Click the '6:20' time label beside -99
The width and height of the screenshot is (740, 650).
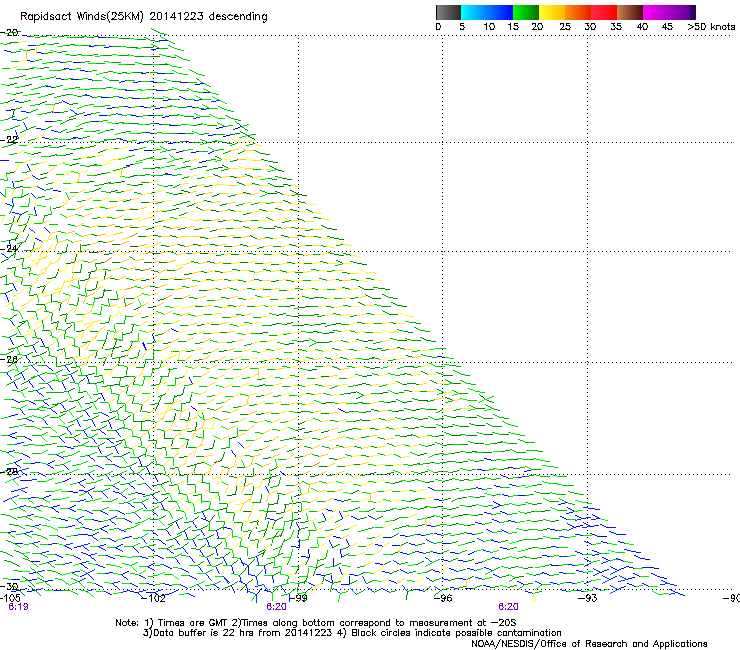pyautogui.click(x=276, y=607)
